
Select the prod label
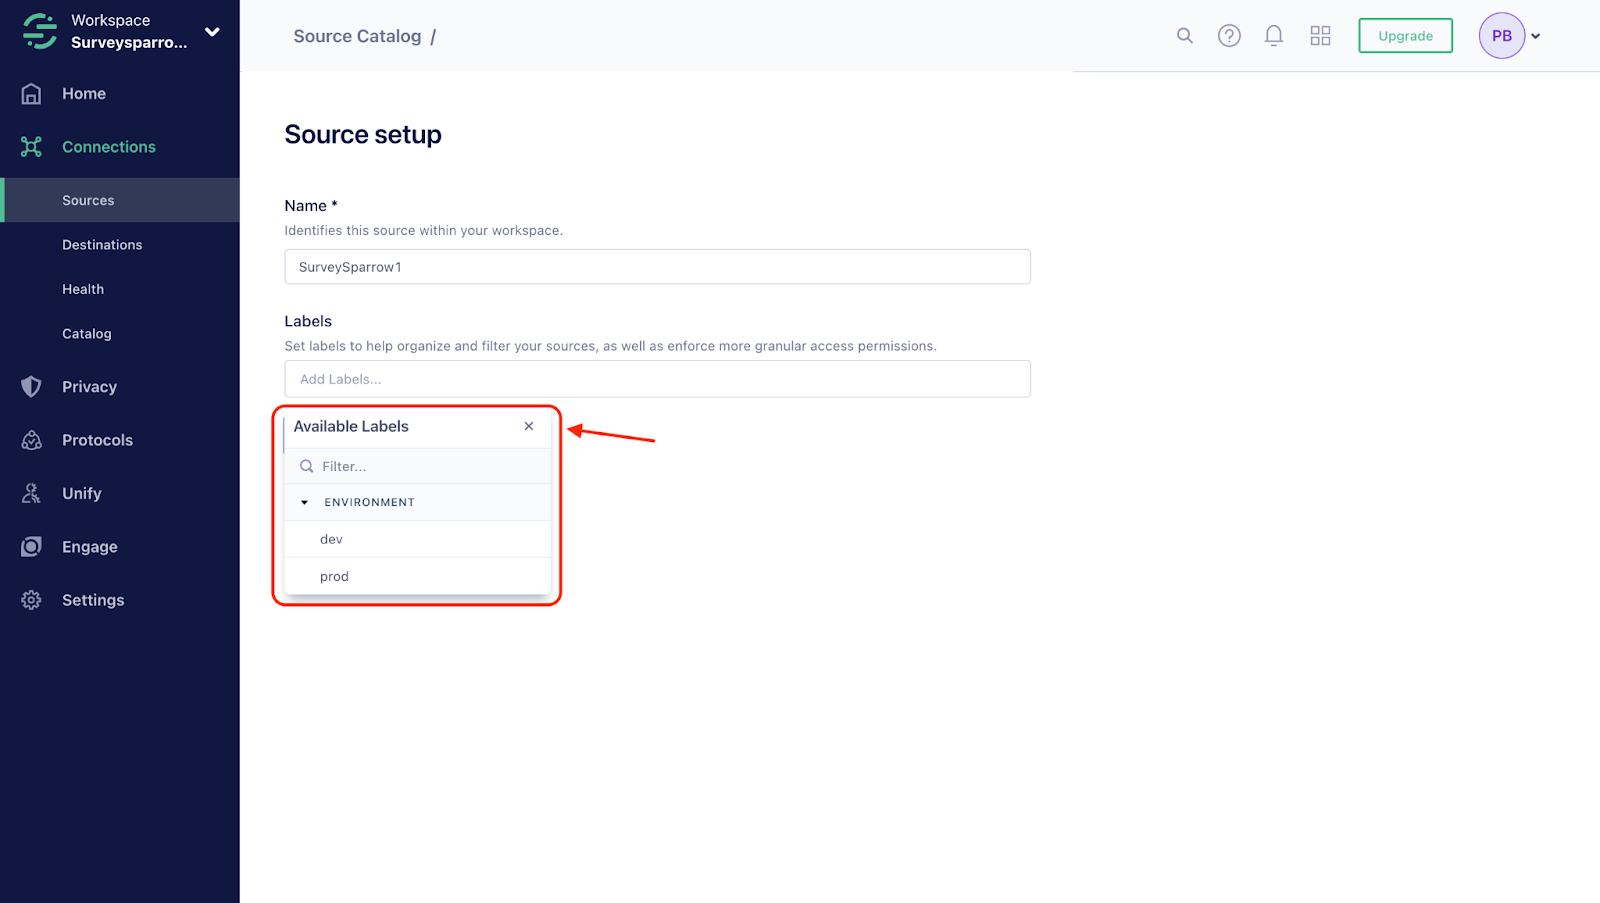tap(334, 577)
